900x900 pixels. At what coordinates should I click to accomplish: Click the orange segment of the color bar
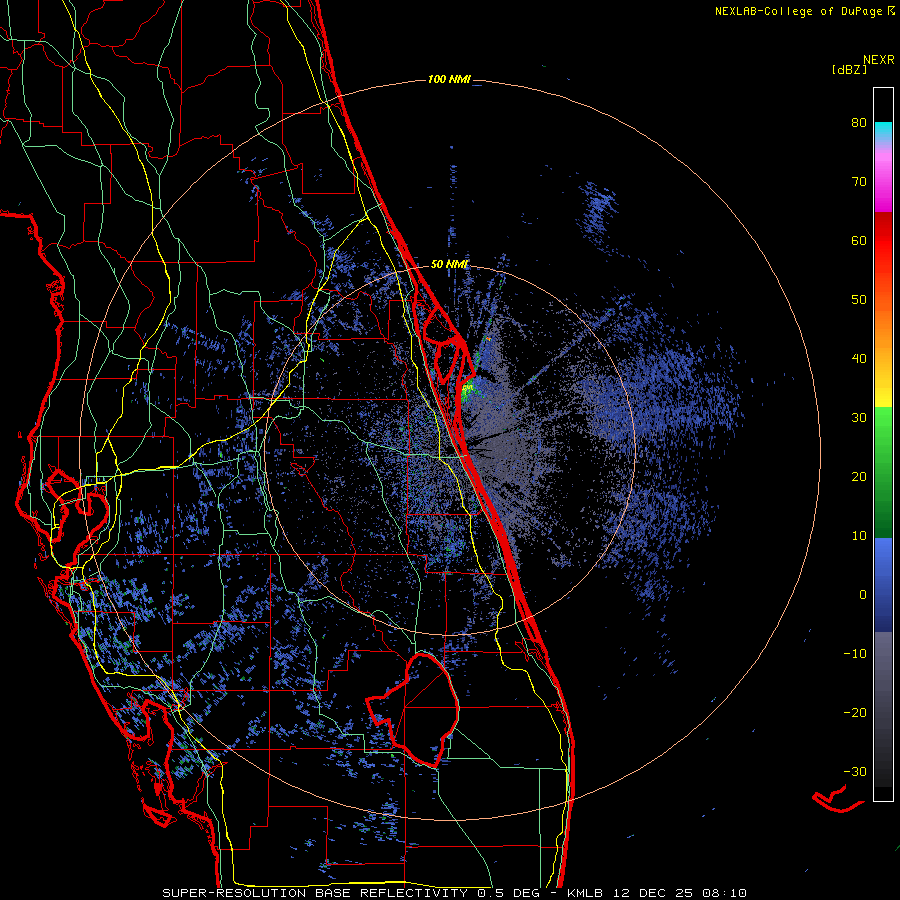[x=883, y=327]
